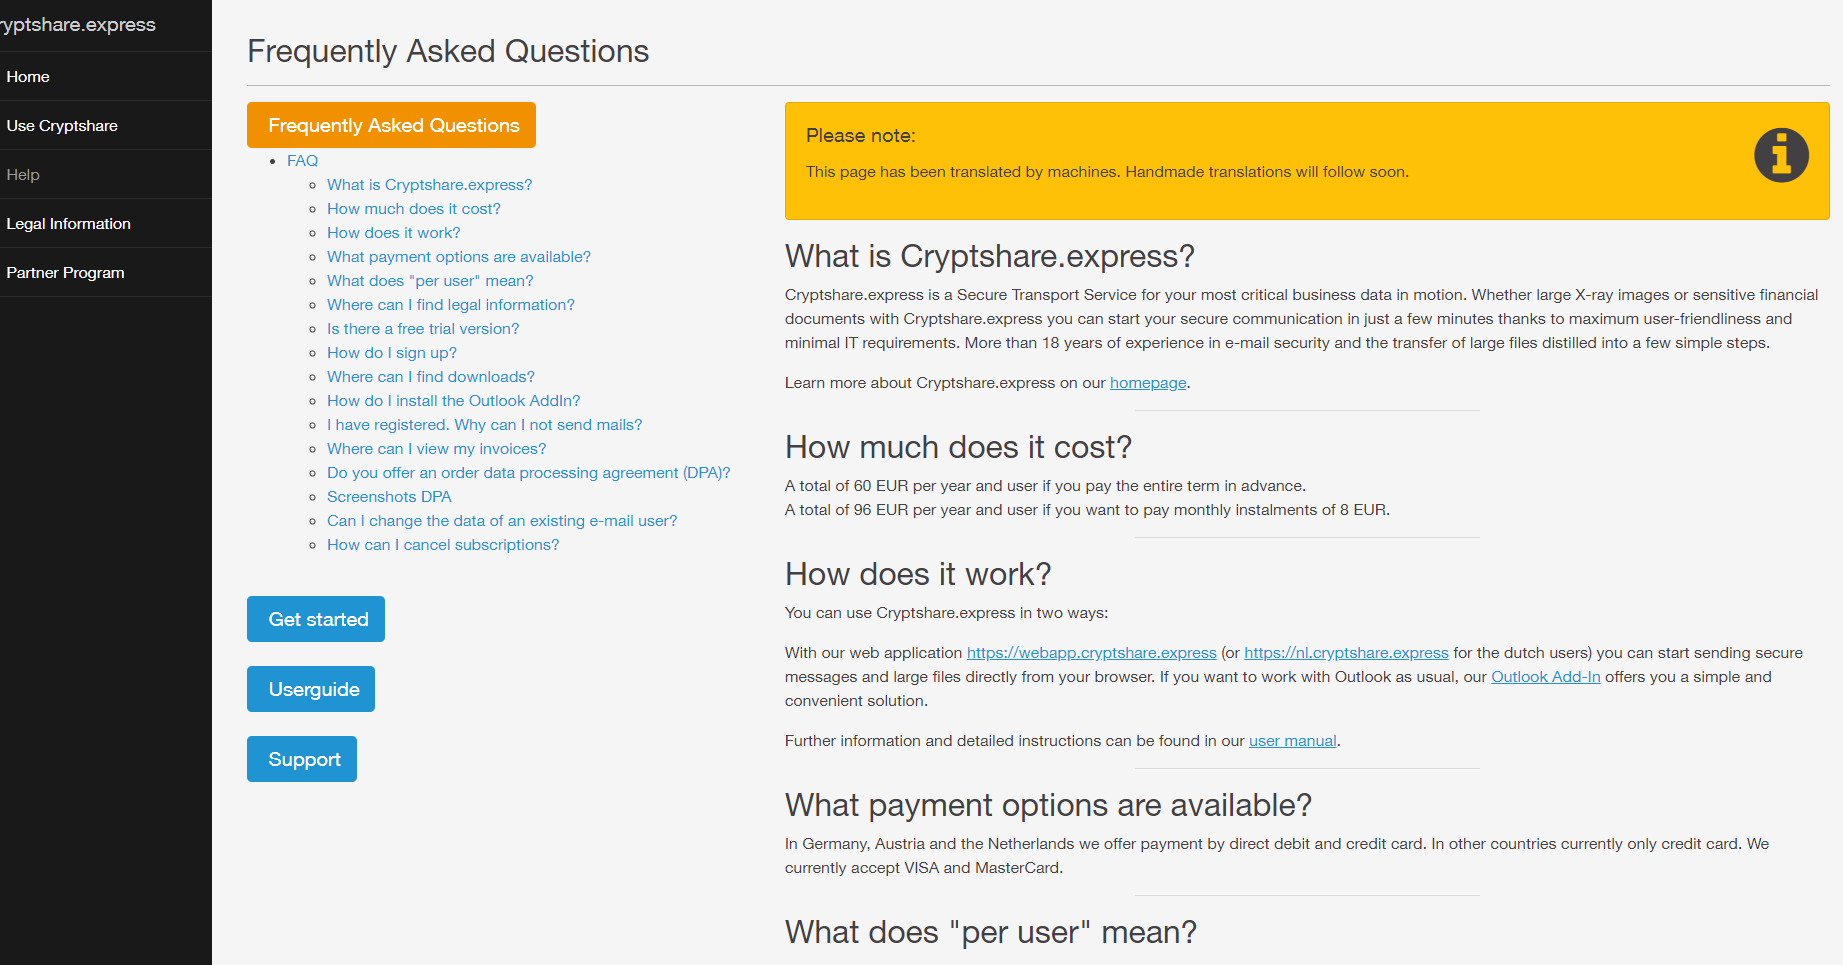This screenshot has height=965, width=1843.
Task: Click the Support button
Action: pos(301,758)
